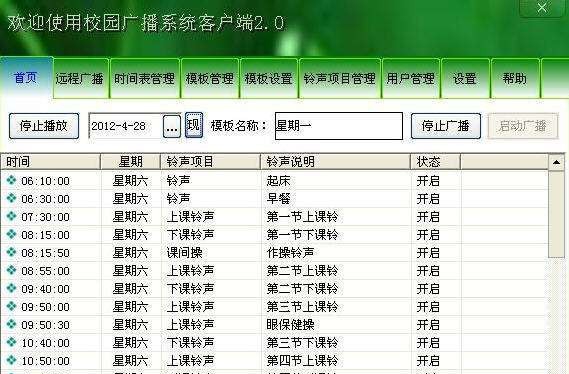
Task: Click the date field showing 2012-4-28
Action: tap(126, 126)
